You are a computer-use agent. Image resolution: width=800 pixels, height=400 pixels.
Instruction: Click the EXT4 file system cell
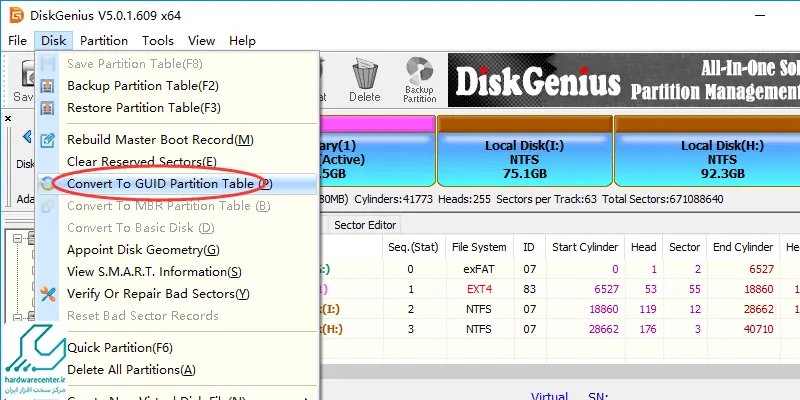tap(479, 289)
